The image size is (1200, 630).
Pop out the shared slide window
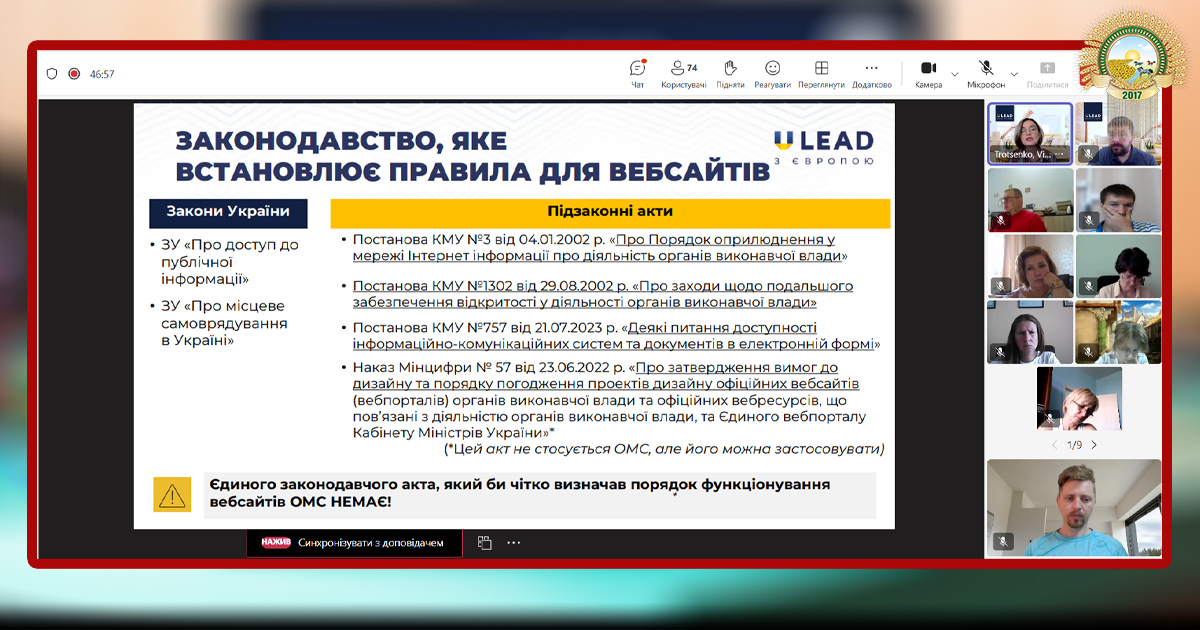click(x=485, y=542)
